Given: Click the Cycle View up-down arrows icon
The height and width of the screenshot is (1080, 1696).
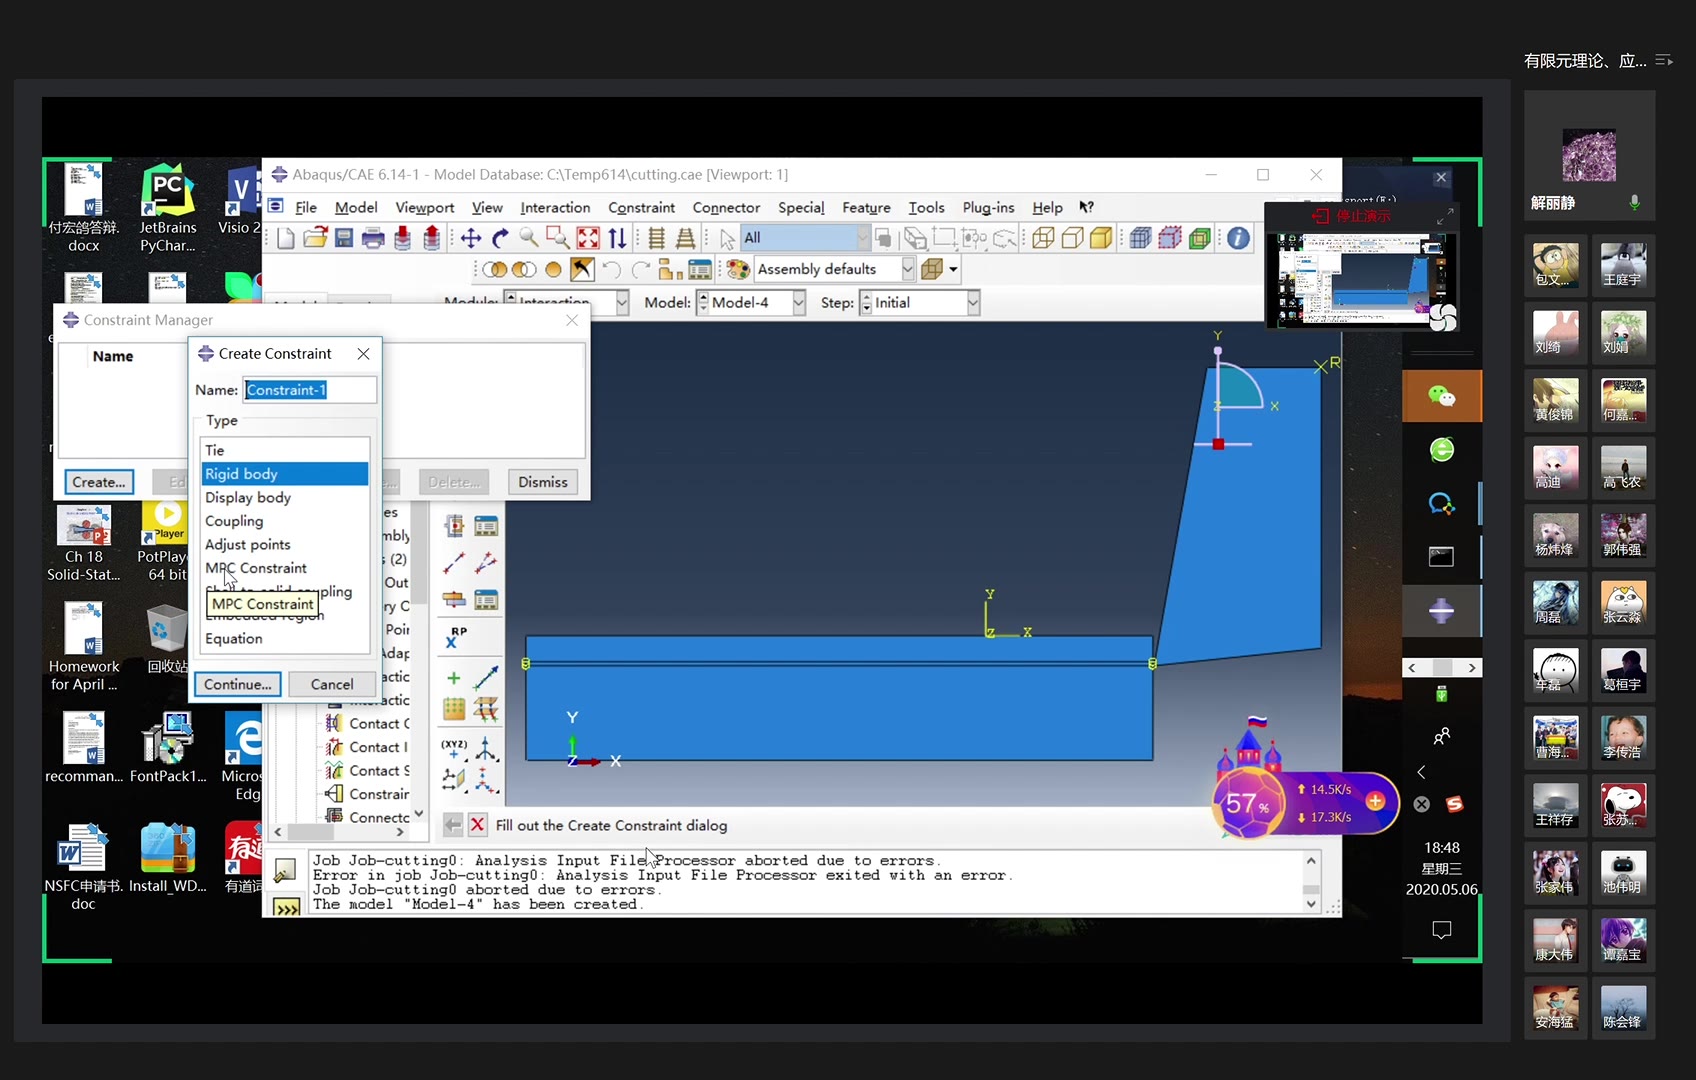Looking at the screenshot, I should point(617,238).
